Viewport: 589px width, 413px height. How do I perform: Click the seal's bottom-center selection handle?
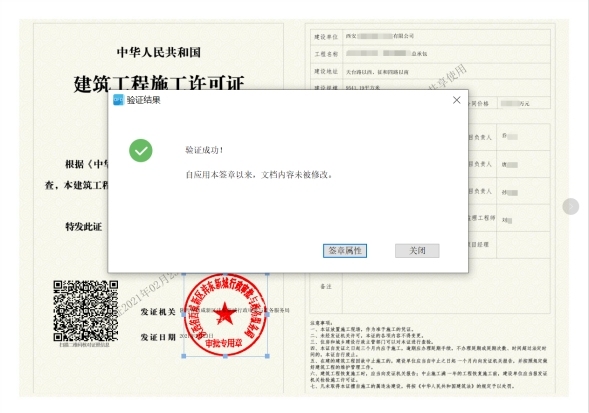point(225,356)
